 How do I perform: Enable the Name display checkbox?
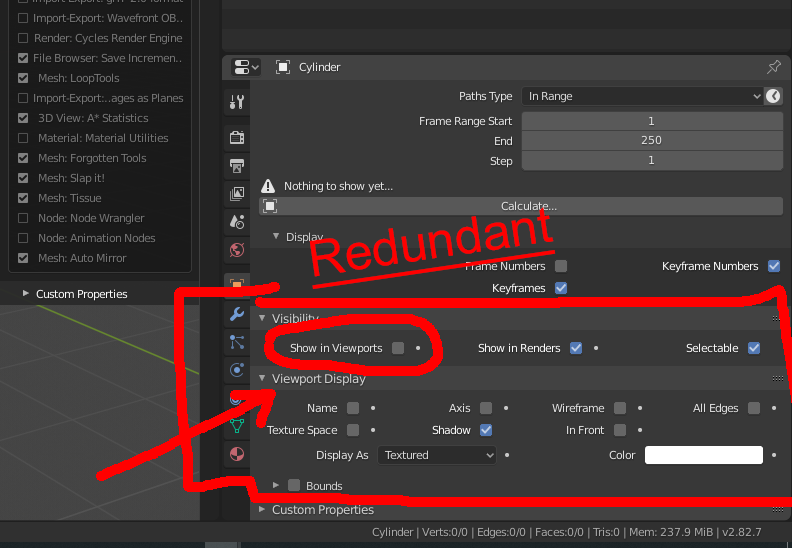click(x=353, y=408)
